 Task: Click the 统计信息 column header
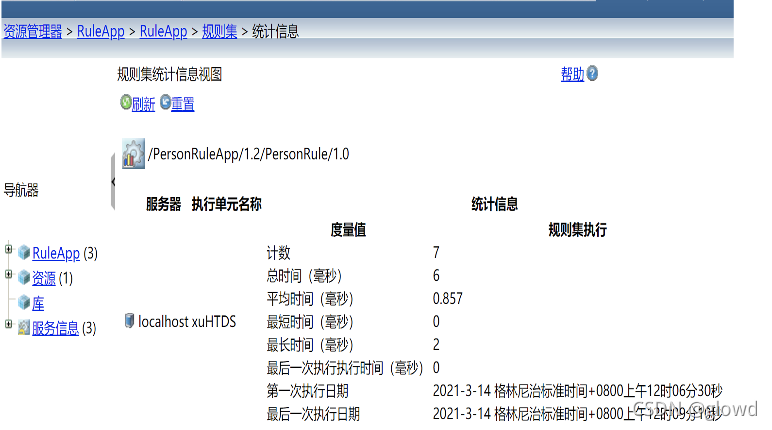494,204
